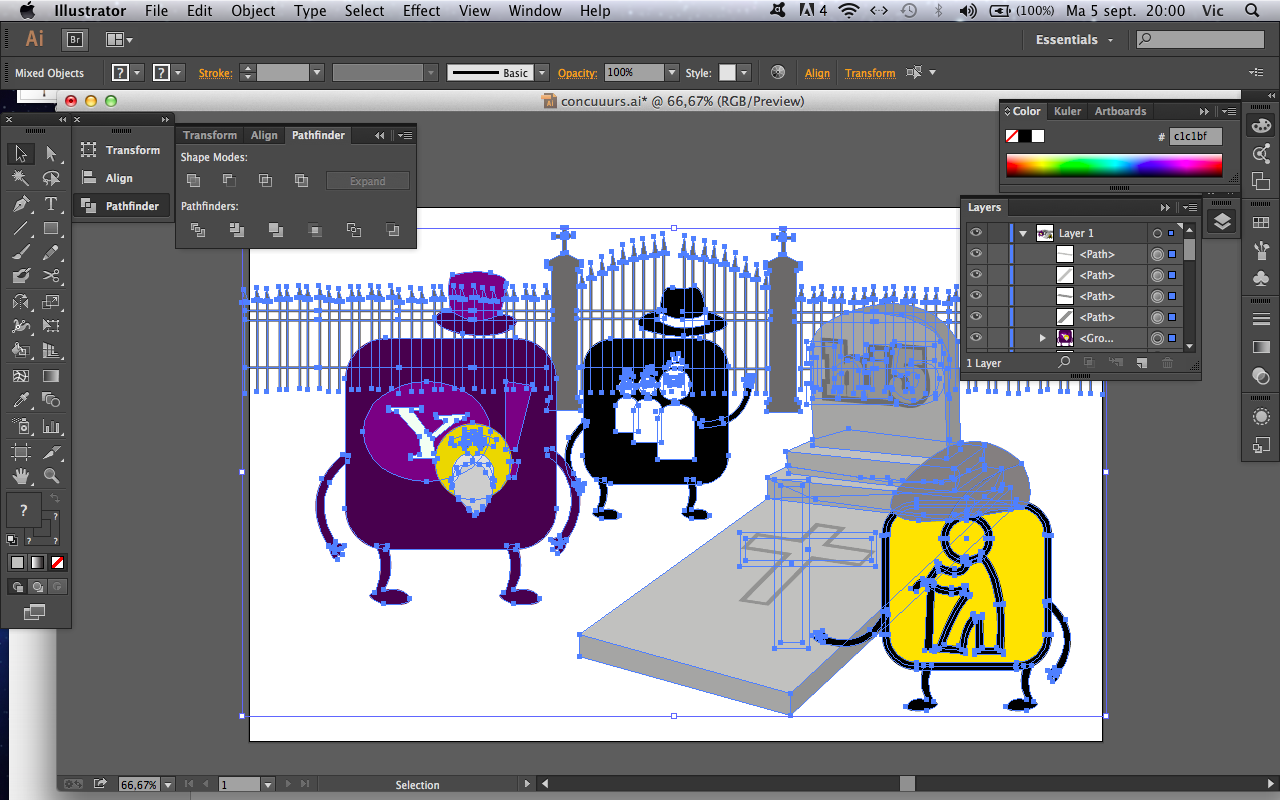Screen dimensions: 1280x800
Task: Open the Window menu
Action: click(535, 11)
